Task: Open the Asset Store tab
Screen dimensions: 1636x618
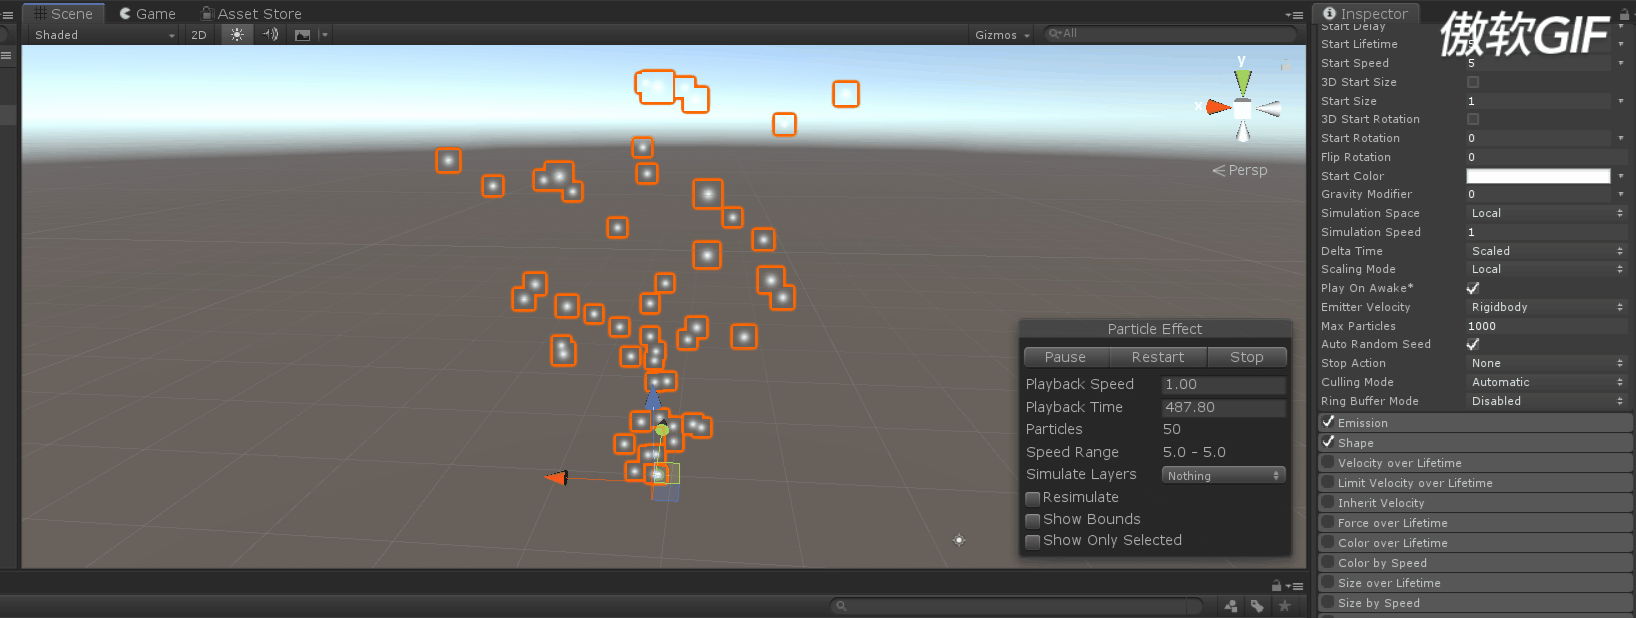Action: click(x=251, y=14)
